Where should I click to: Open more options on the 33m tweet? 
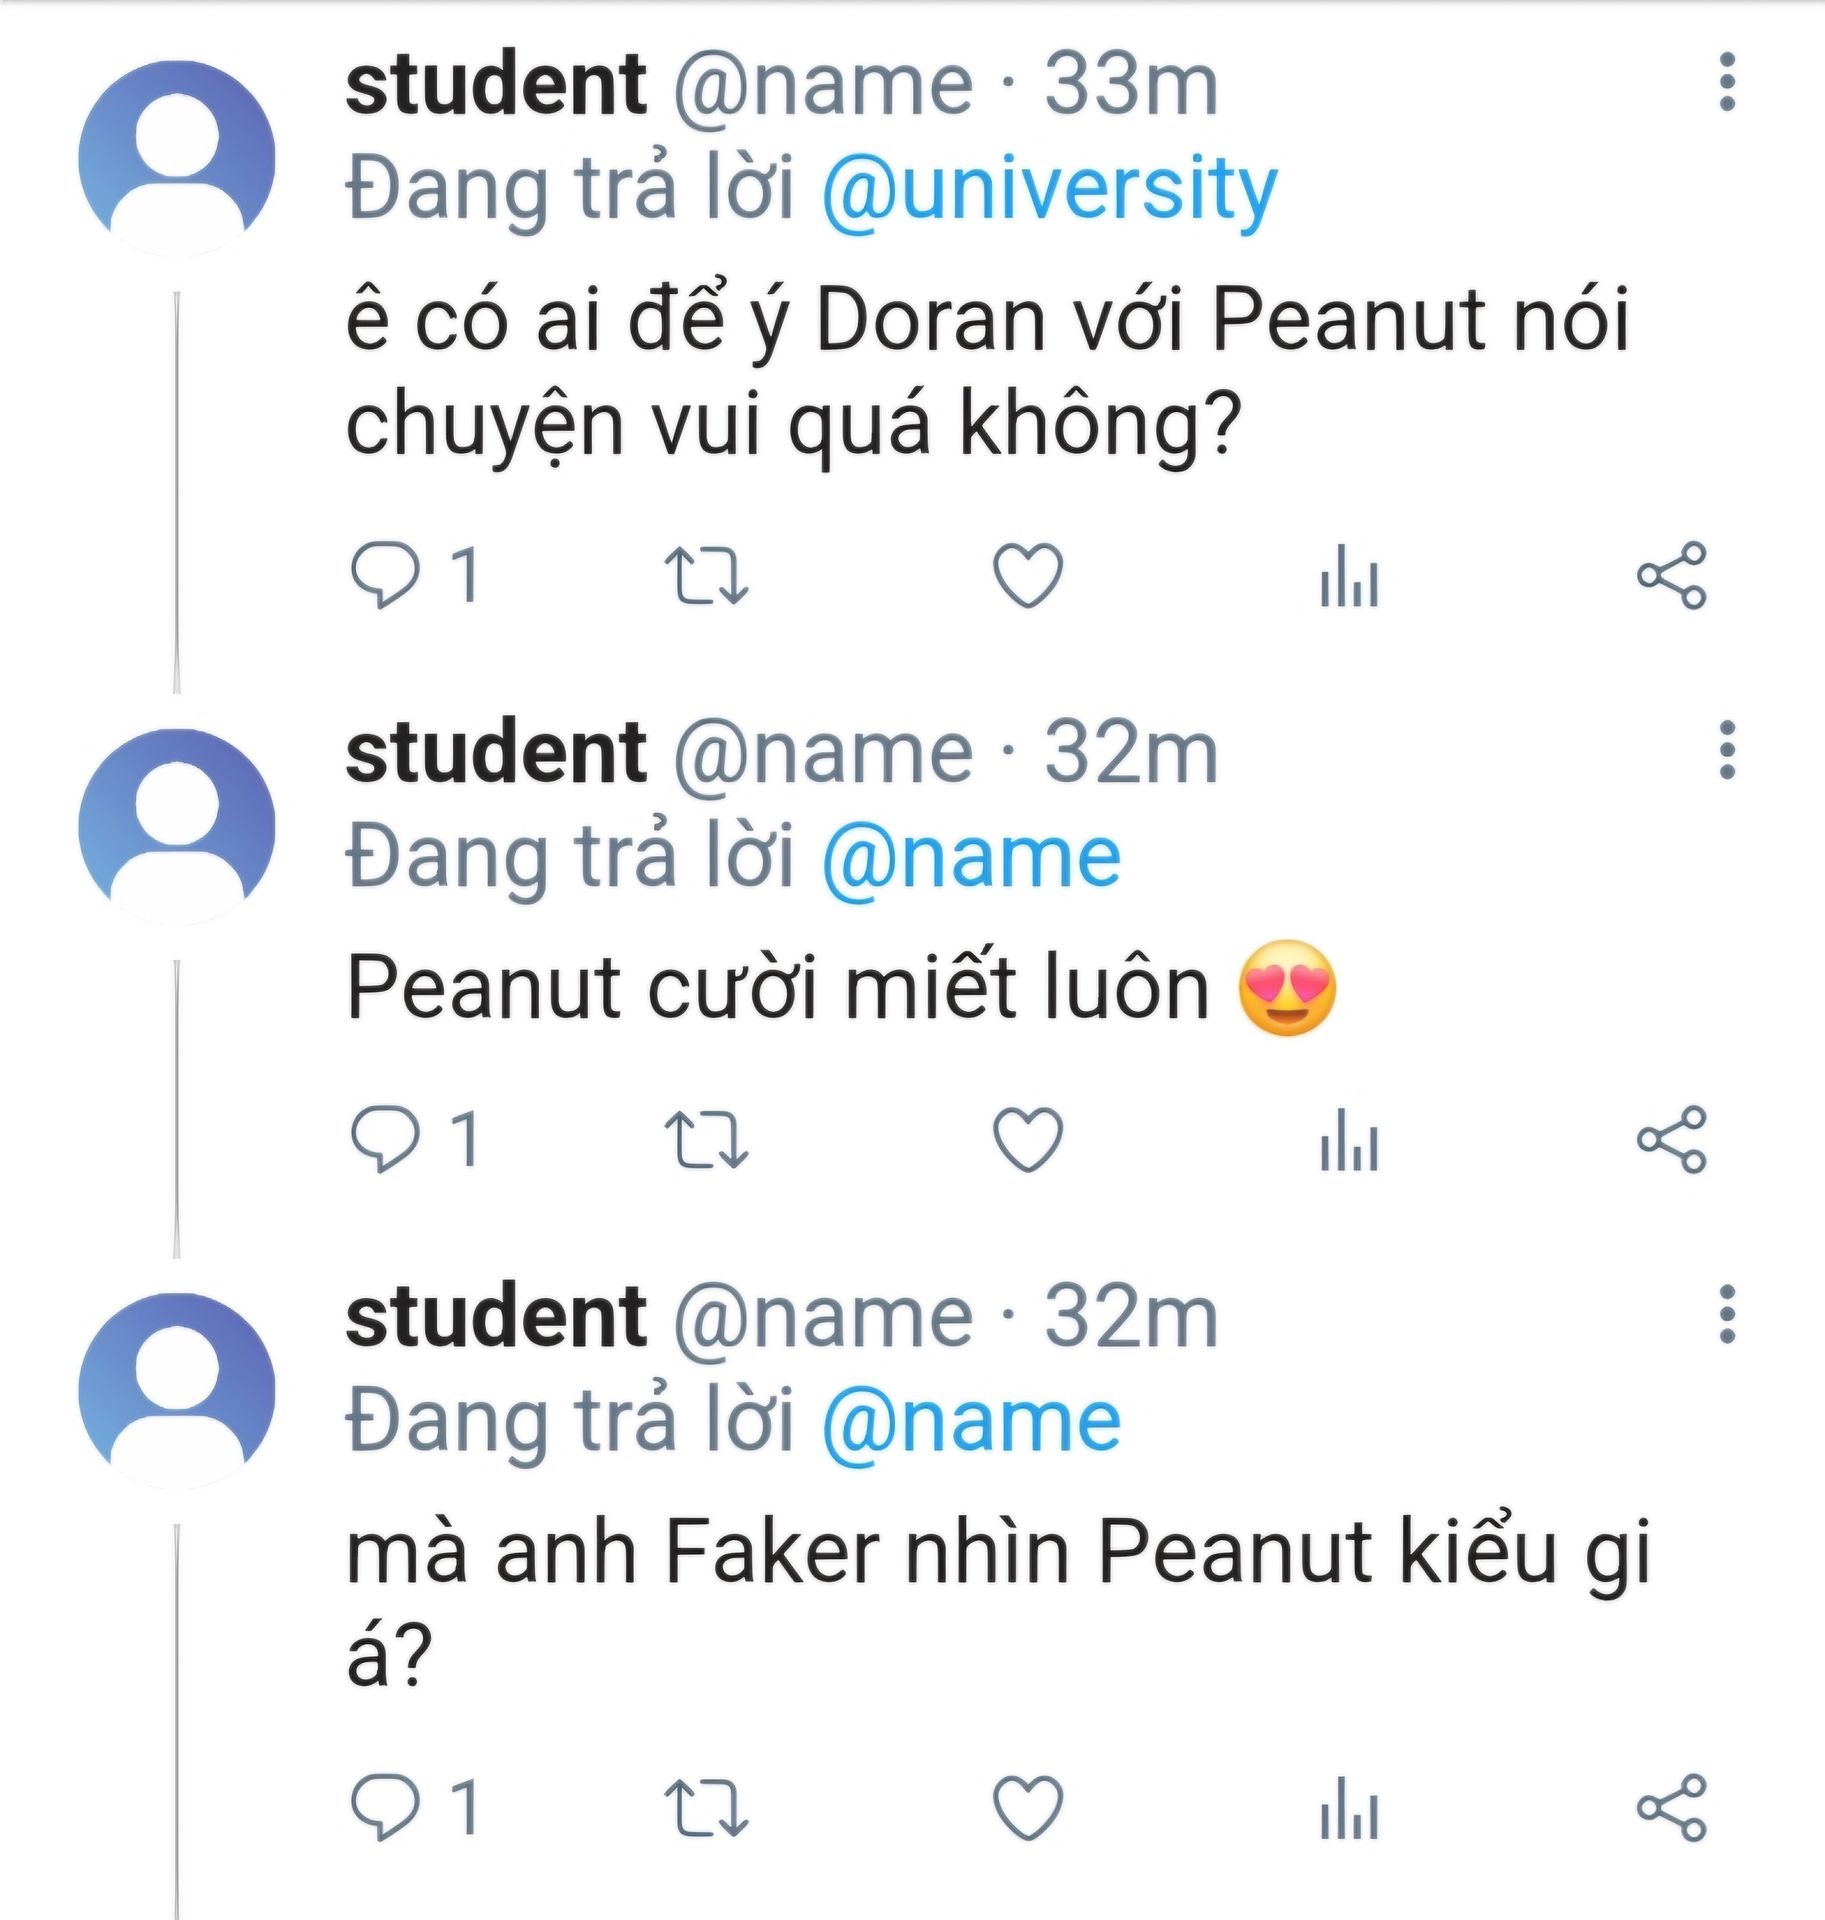click(1727, 82)
